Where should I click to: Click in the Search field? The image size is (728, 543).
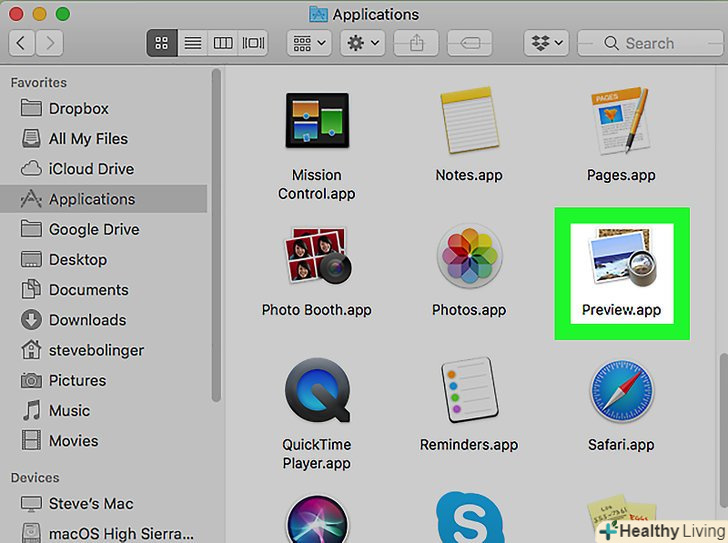(650, 43)
